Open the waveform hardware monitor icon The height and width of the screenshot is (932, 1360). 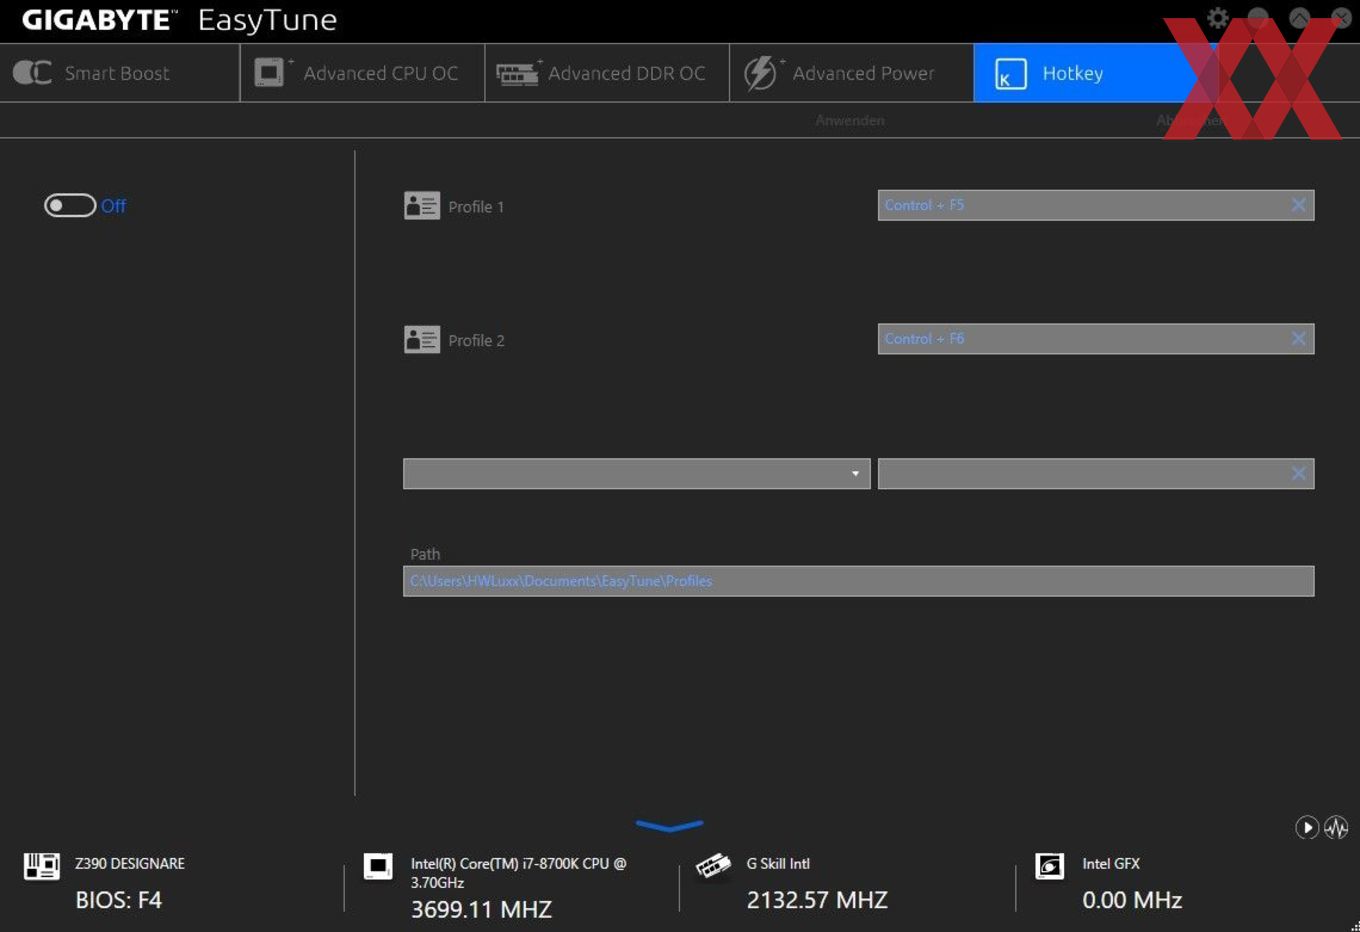pos(1336,827)
